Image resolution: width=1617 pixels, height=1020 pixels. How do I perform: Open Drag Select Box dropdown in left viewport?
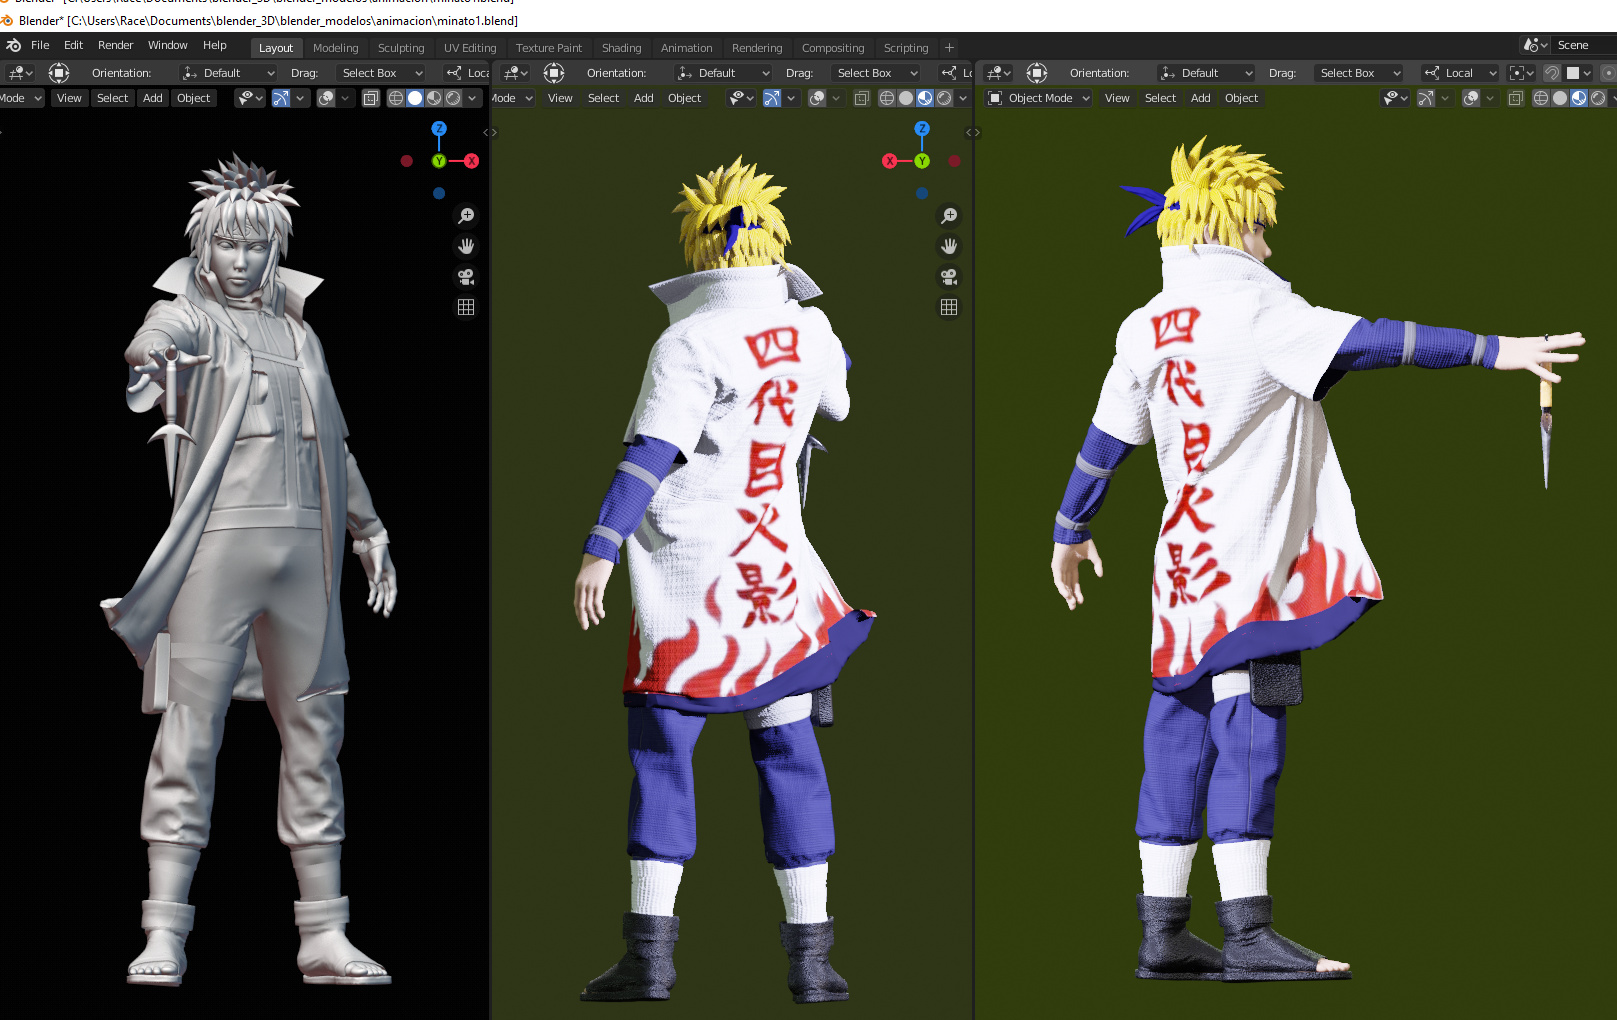[x=382, y=73]
